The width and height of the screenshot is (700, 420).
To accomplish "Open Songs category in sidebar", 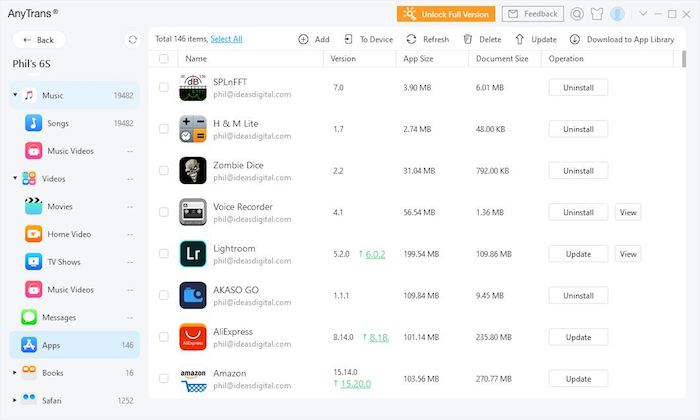I will coord(75,123).
